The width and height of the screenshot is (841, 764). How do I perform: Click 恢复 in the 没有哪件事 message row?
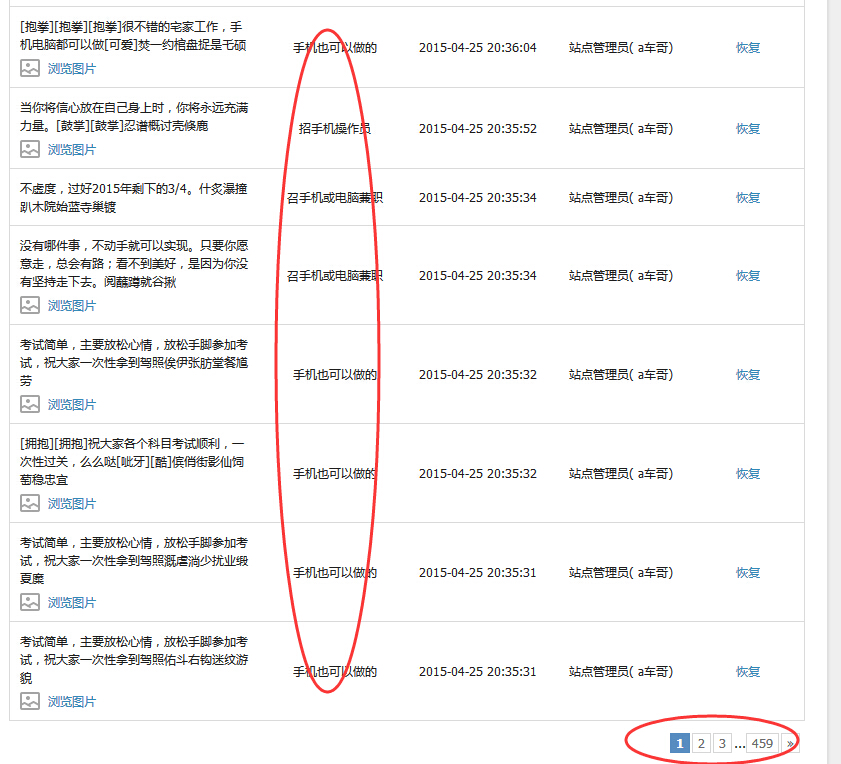coord(748,276)
